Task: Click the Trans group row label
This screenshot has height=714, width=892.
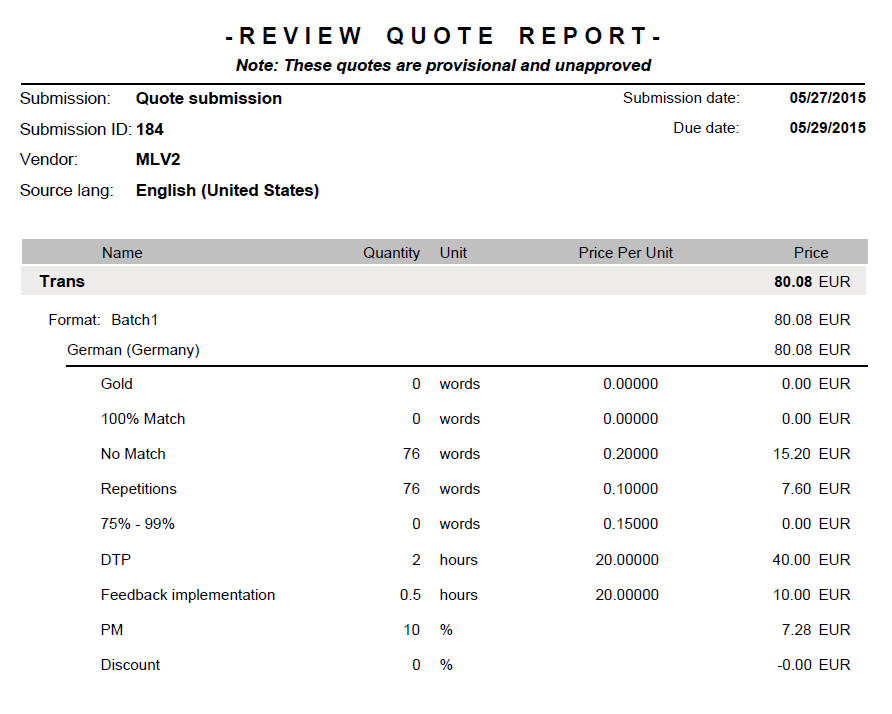Action: pyautogui.click(x=62, y=282)
